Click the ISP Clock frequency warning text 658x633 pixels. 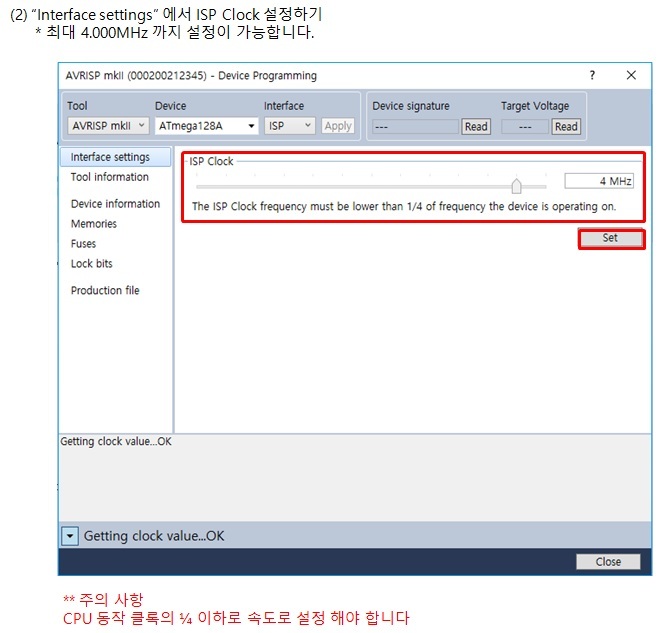pyautogui.click(x=404, y=207)
